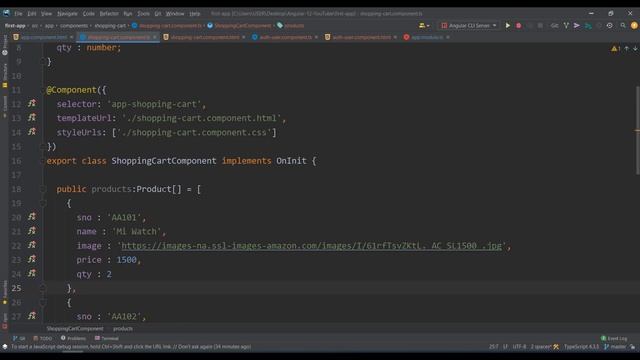The image size is (640, 360).
Task: Click the warning indicator at editor top right
Action: (x=615, y=49)
